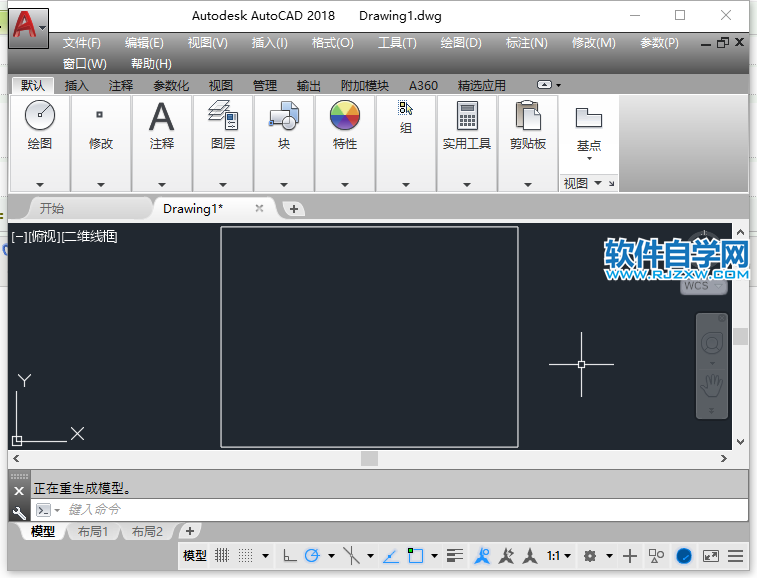Click the command line input field
This screenshot has height=578, width=757.
pyautogui.click(x=389, y=510)
